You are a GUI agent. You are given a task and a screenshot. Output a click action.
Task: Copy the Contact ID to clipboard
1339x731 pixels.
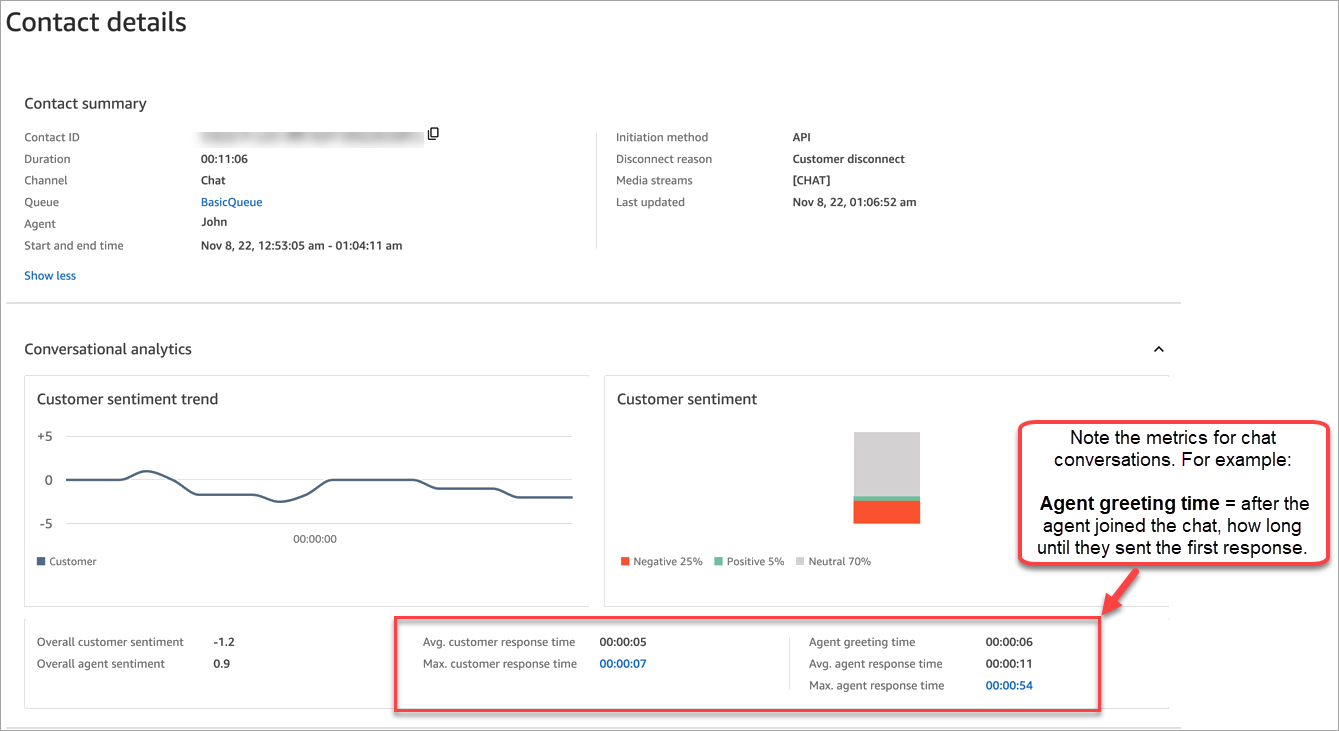coord(432,133)
